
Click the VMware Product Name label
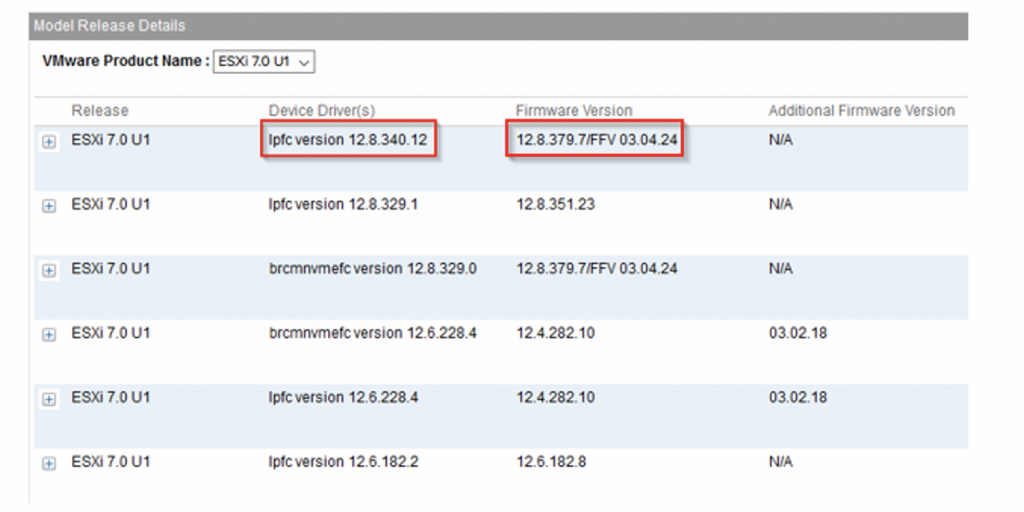(125, 61)
